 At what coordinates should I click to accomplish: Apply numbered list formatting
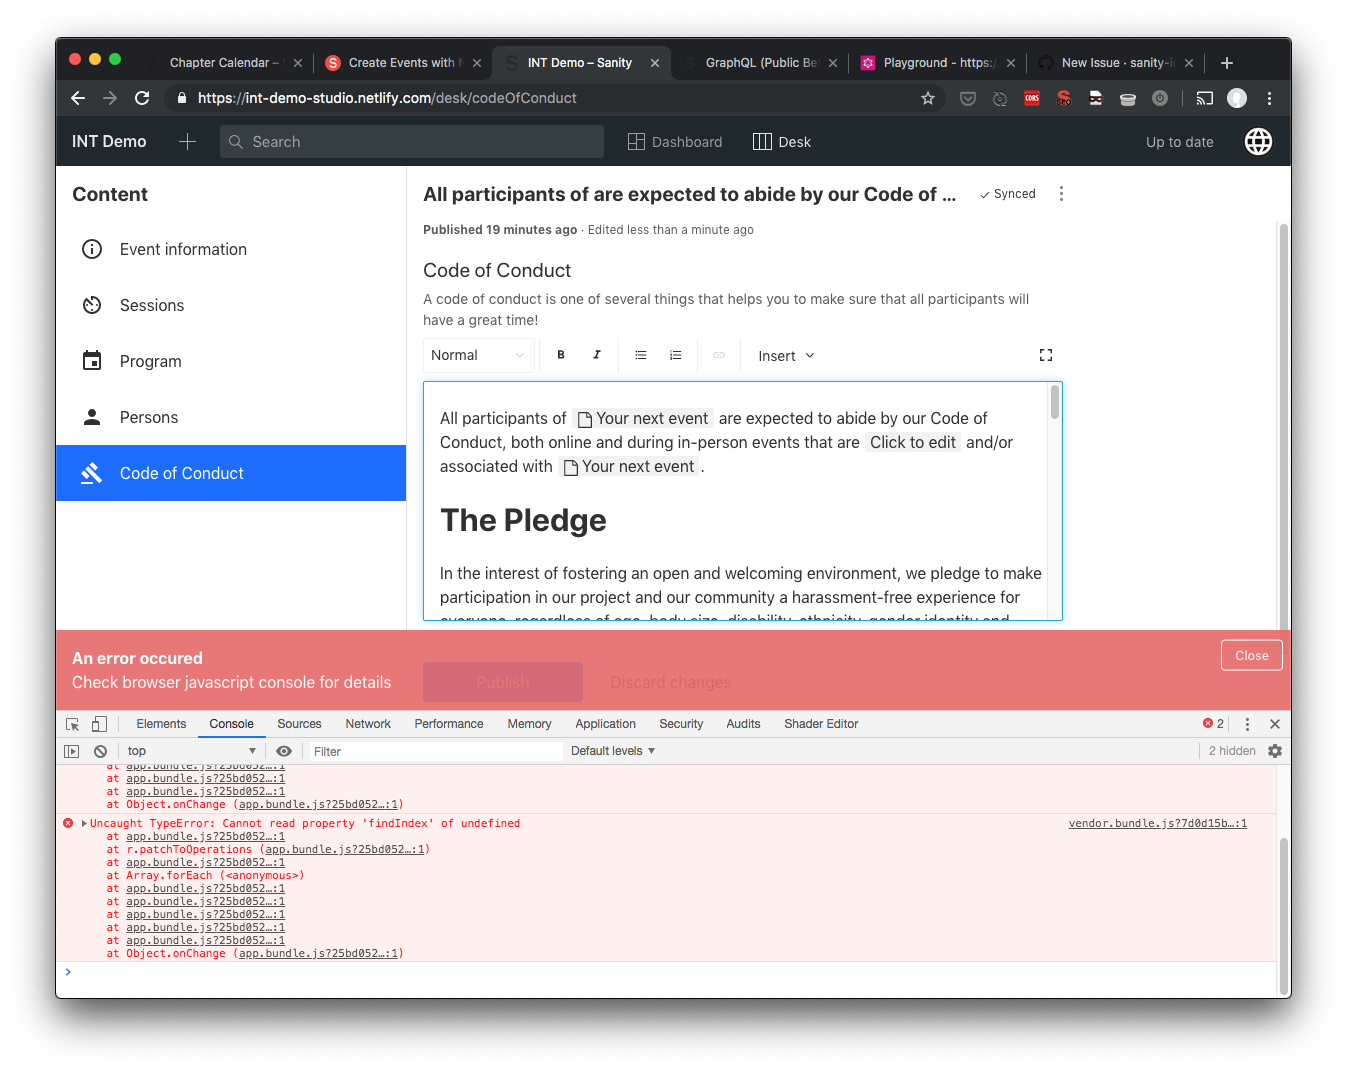tap(676, 355)
